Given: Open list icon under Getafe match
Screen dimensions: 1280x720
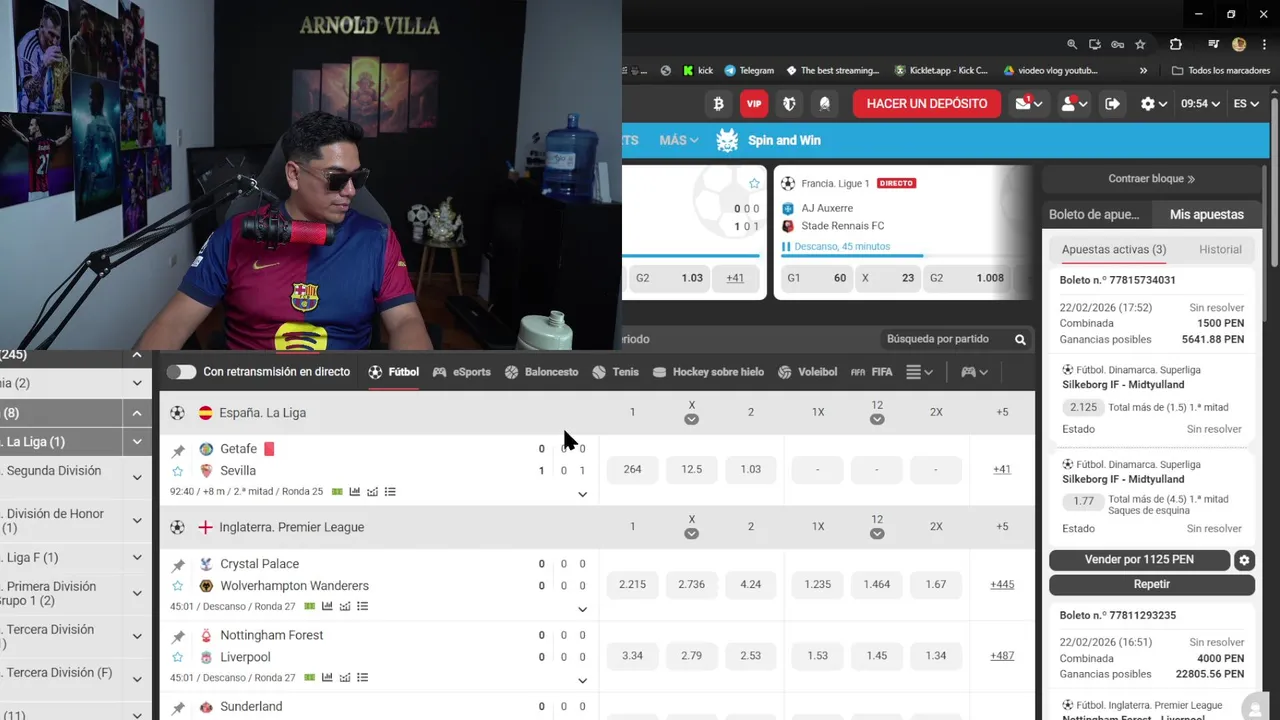Looking at the screenshot, I should click(390, 492).
